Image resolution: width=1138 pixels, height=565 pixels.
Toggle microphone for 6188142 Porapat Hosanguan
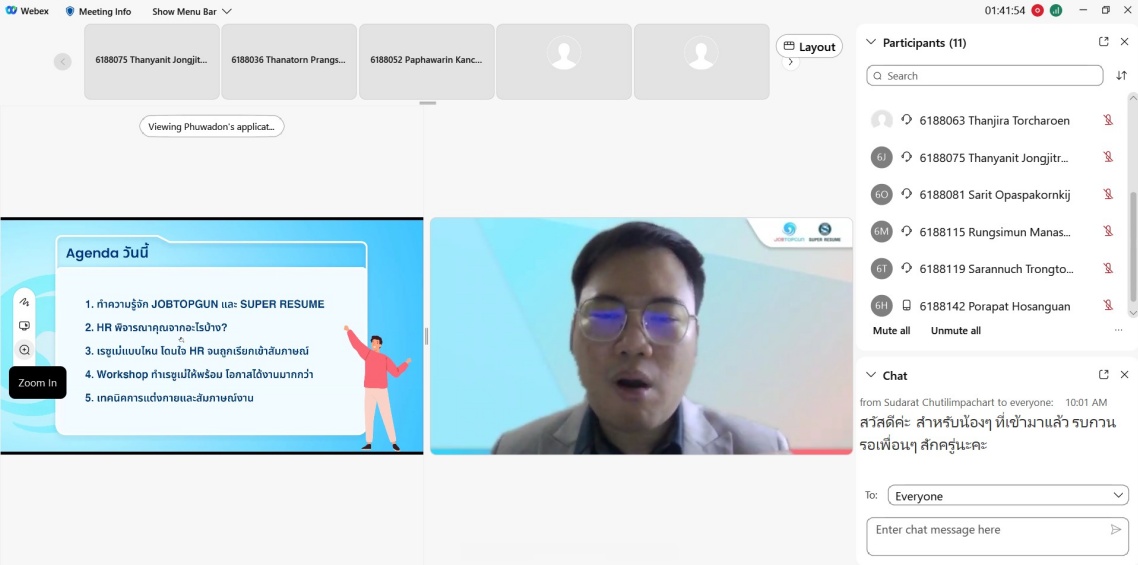(x=1108, y=306)
